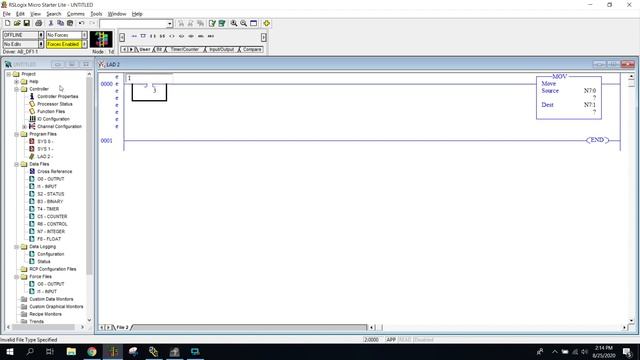640x360 pixels.
Task: Open the Help menu
Action: click(x=137, y=14)
